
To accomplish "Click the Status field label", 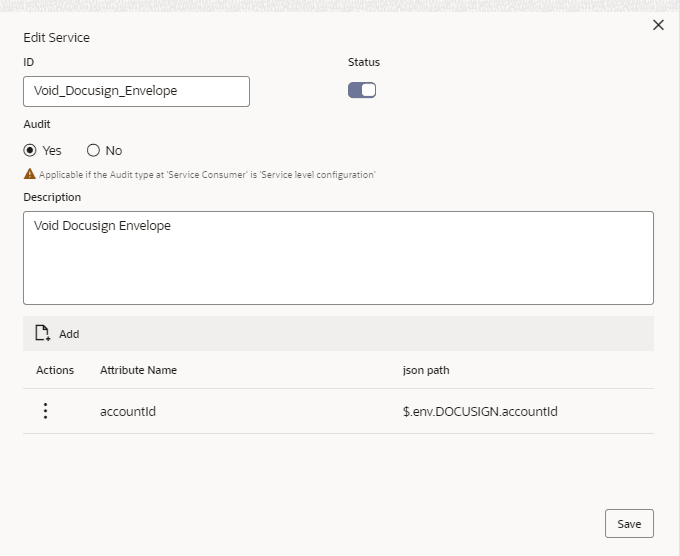I will click(364, 62).
